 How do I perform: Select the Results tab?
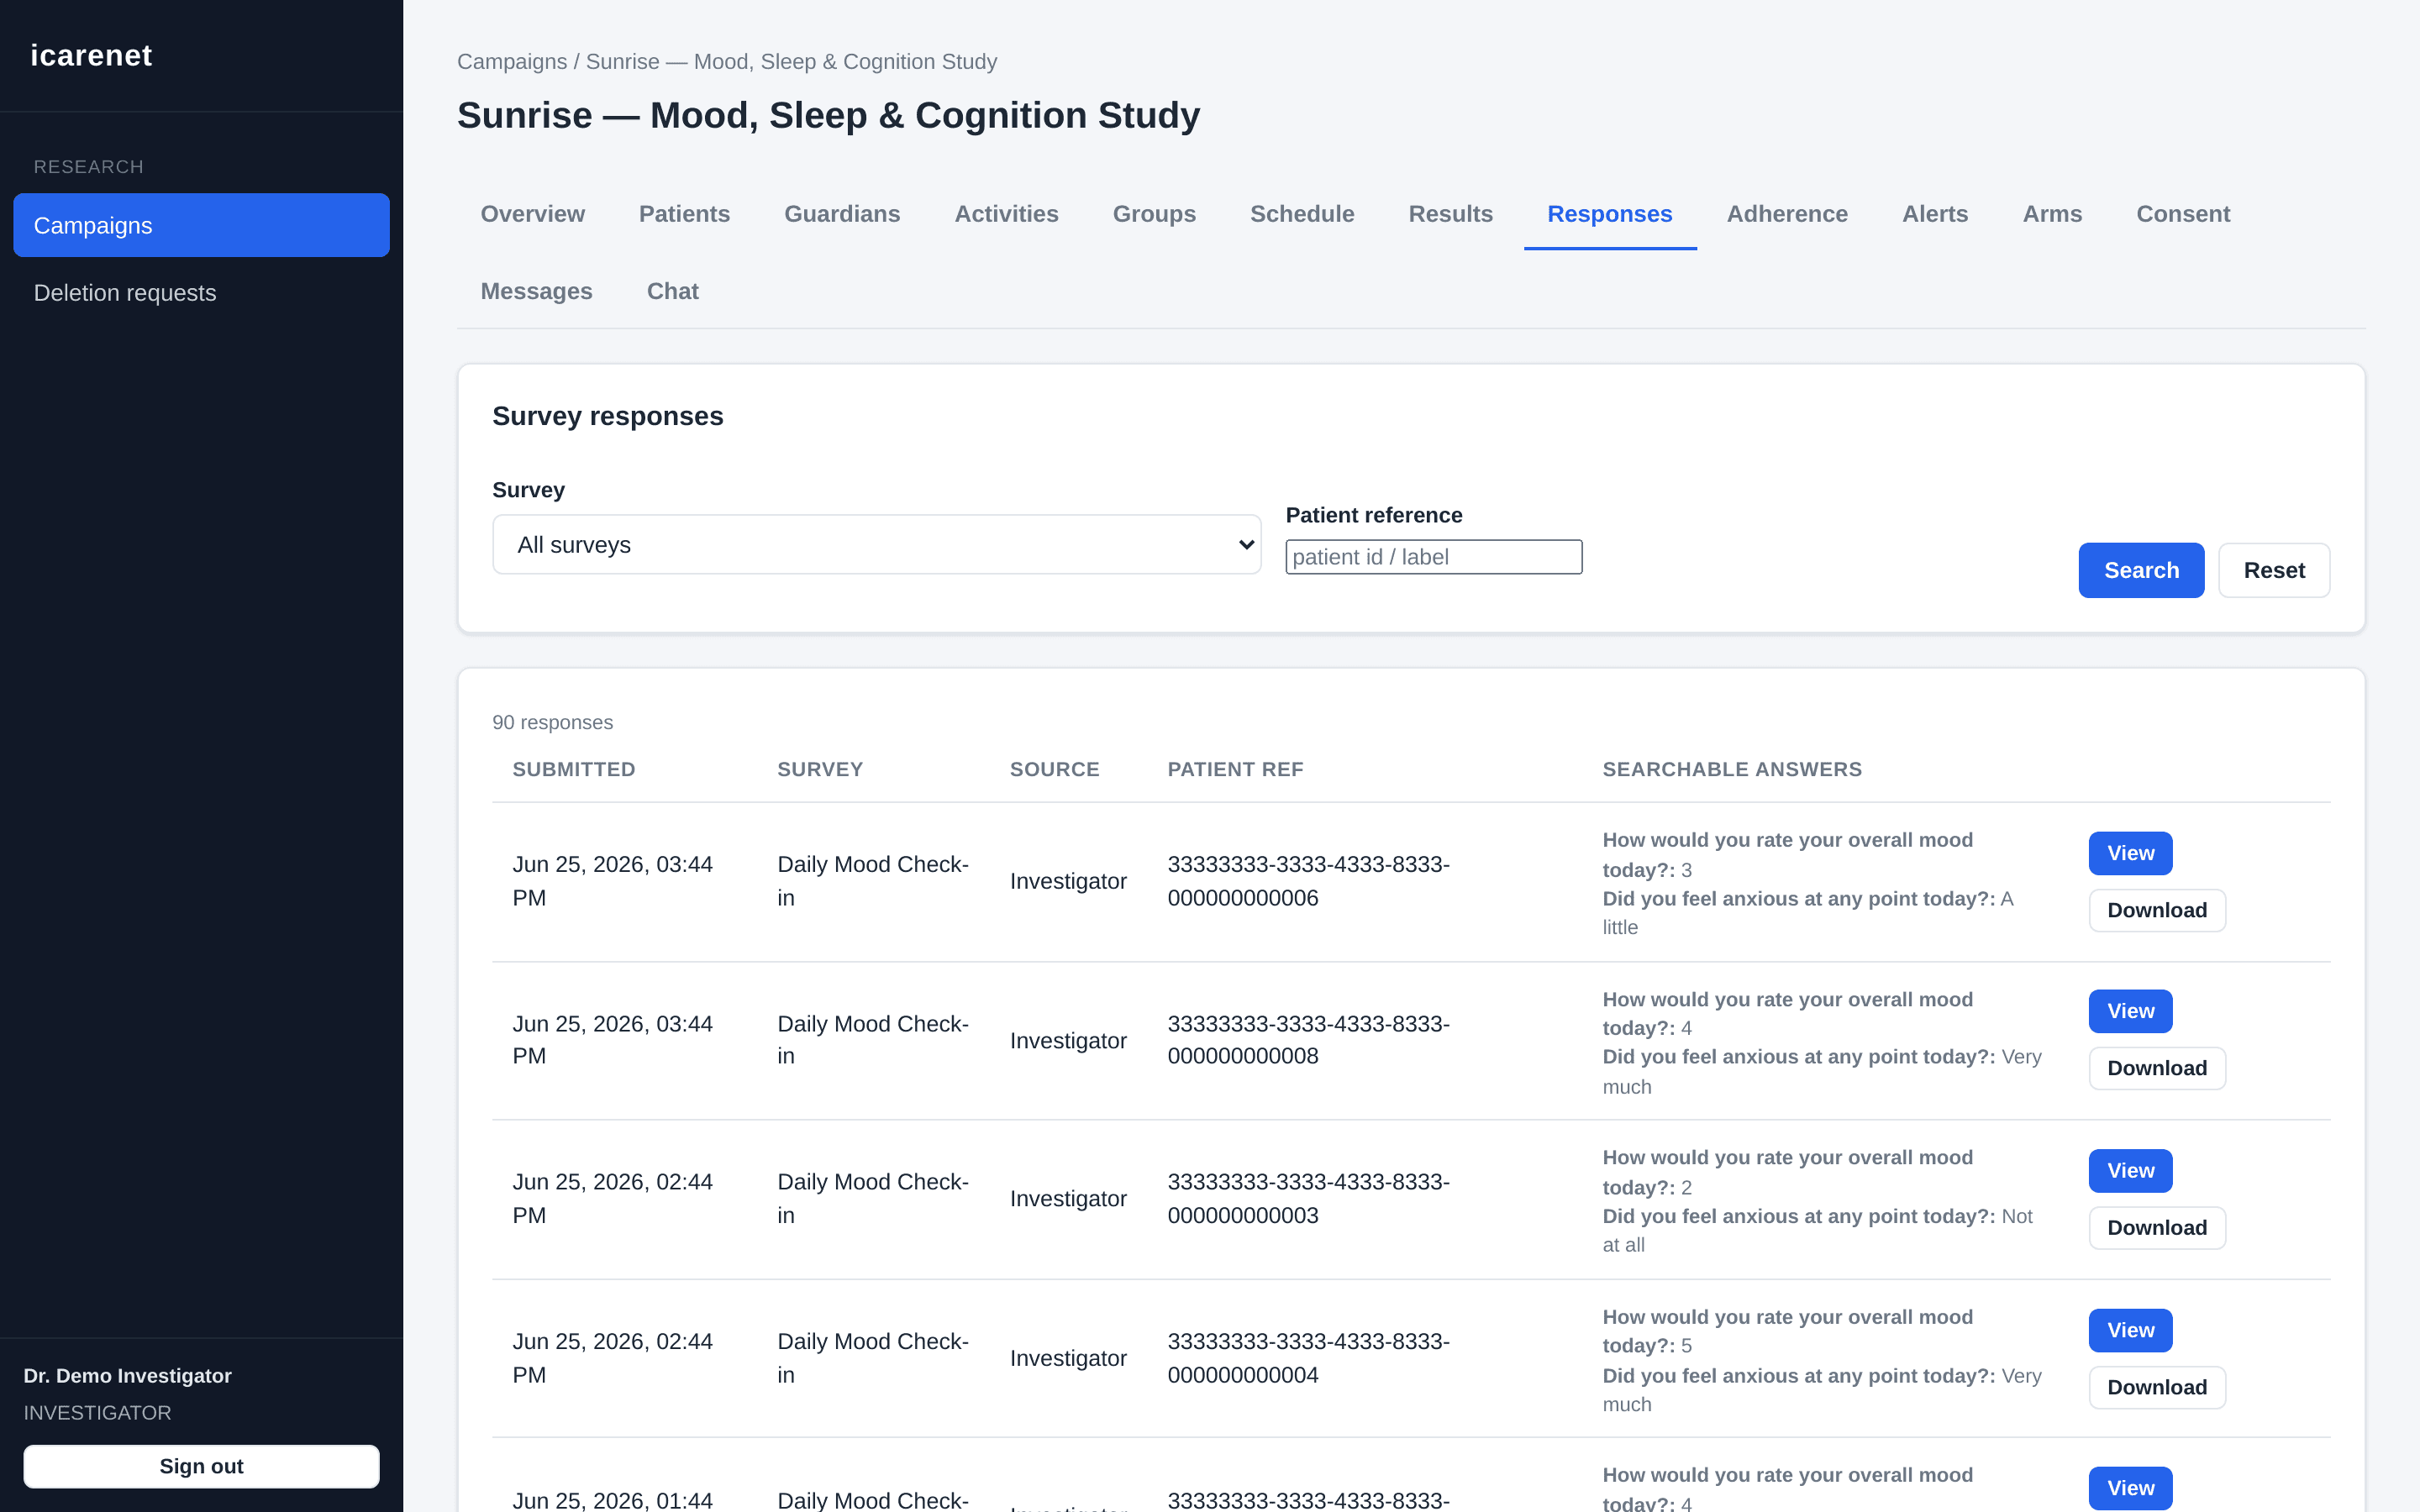pos(1450,214)
